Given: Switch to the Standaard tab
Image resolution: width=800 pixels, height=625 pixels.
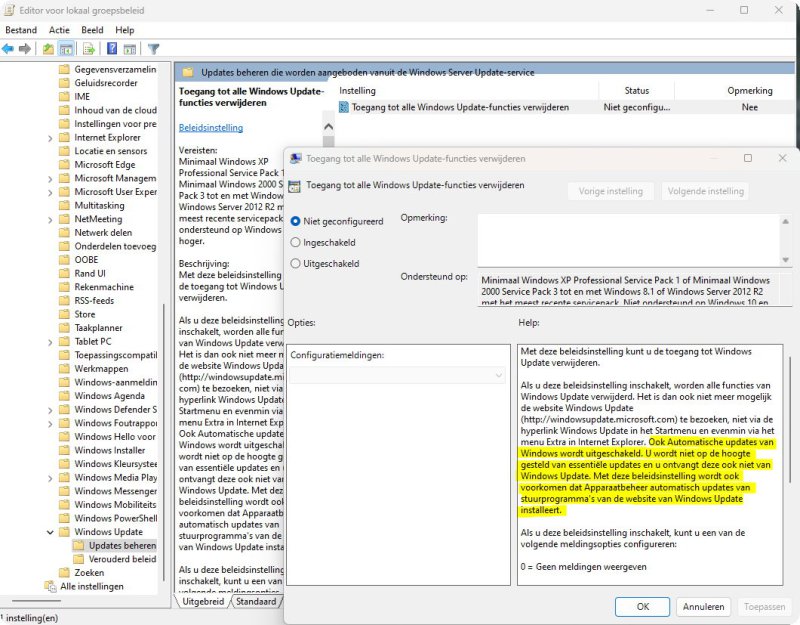Looking at the screenshot, I should coord(256,602).
